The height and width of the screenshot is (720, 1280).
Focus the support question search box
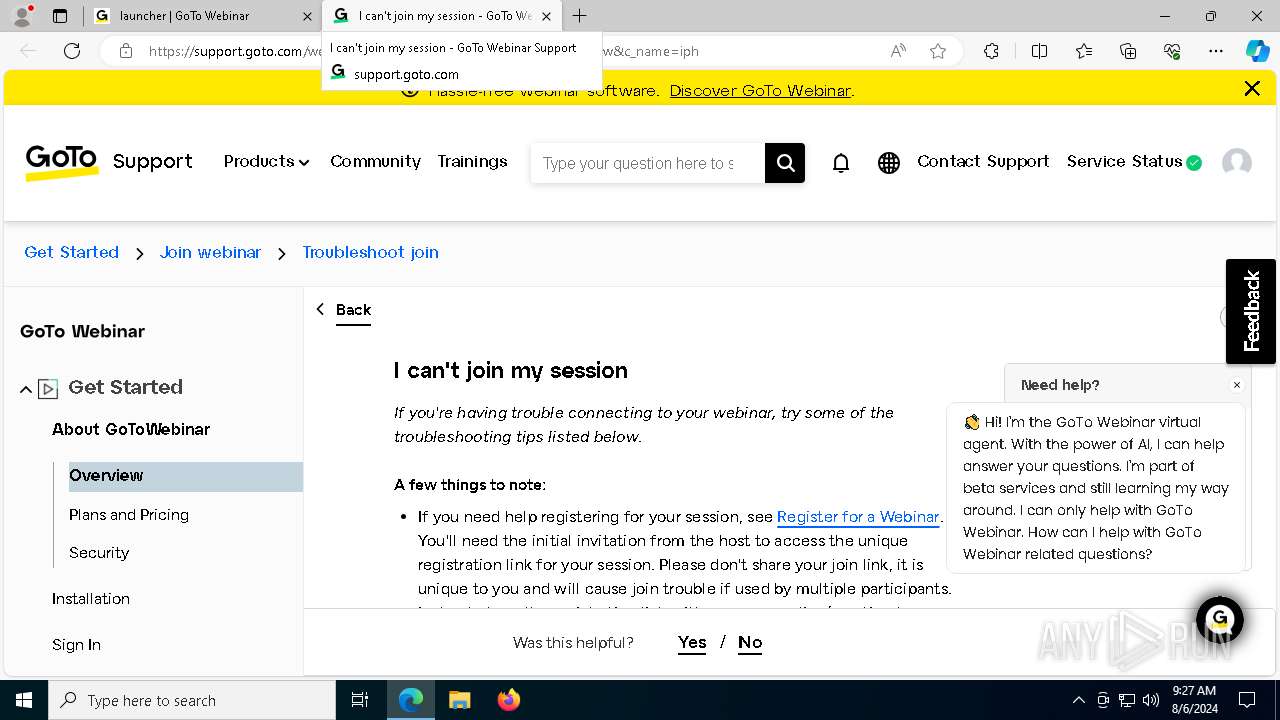click(648, 163)
